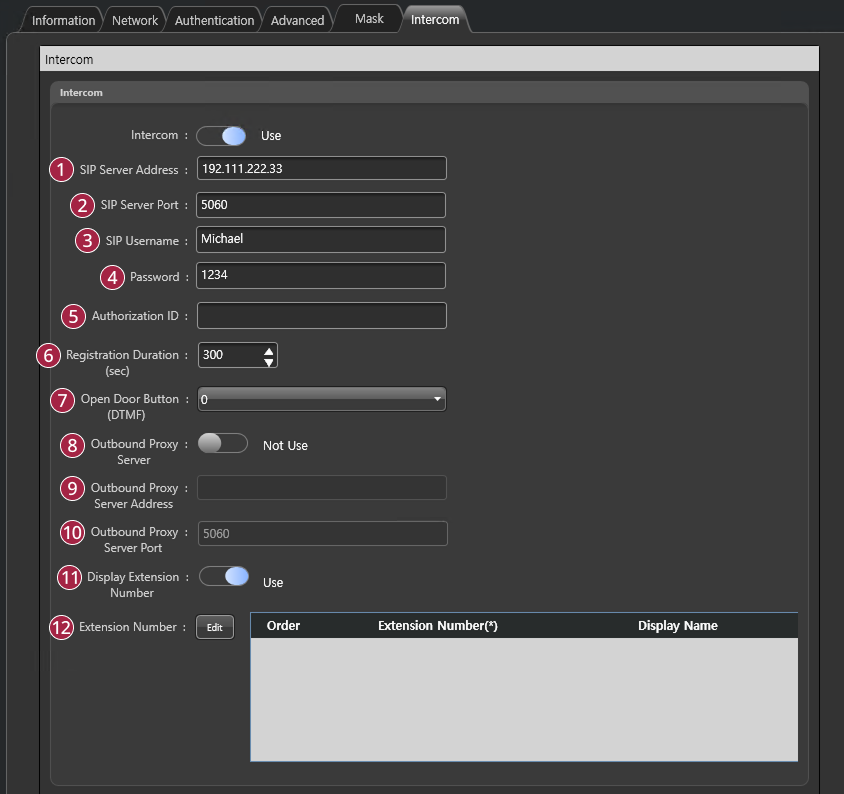Toggle the Intercom Use switch
Screen dimensions: 844x794
221,136
